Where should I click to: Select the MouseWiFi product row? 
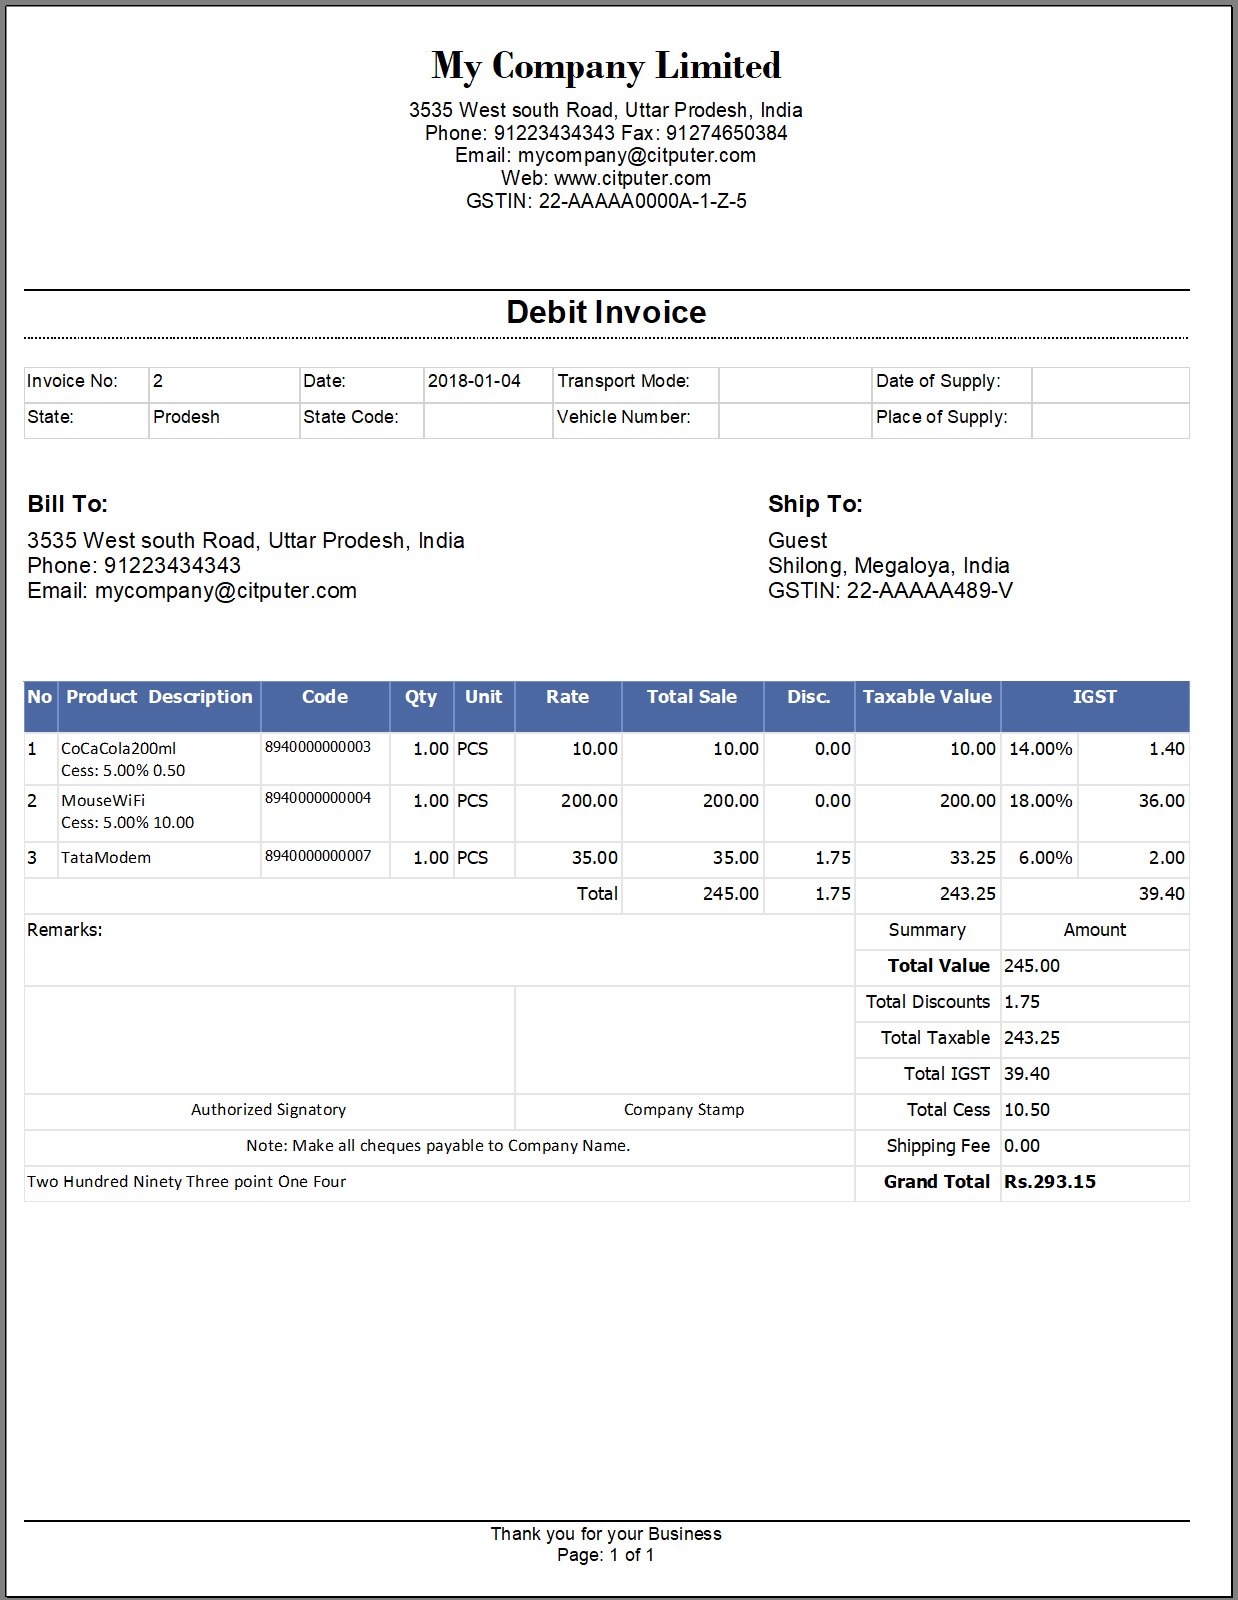[606, 812]
